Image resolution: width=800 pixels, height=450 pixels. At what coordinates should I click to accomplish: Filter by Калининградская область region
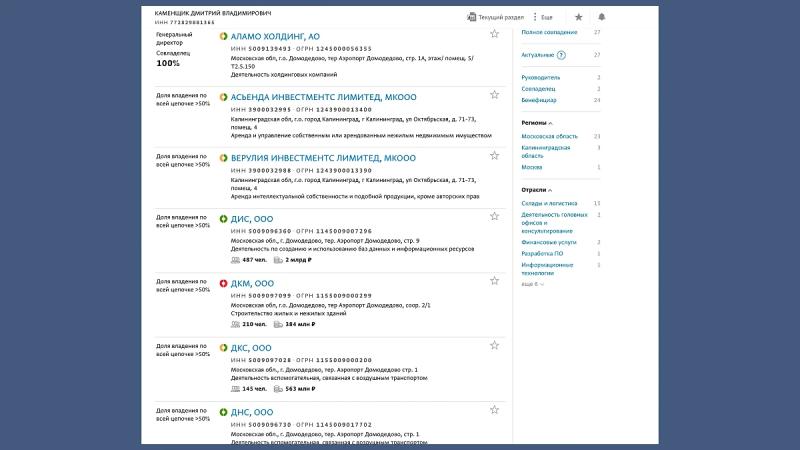545,152
